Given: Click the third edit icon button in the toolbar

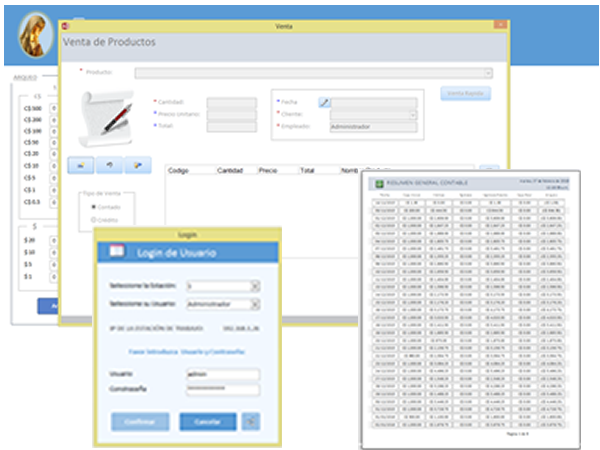Looking at the screenshot, I should [137, 164].
